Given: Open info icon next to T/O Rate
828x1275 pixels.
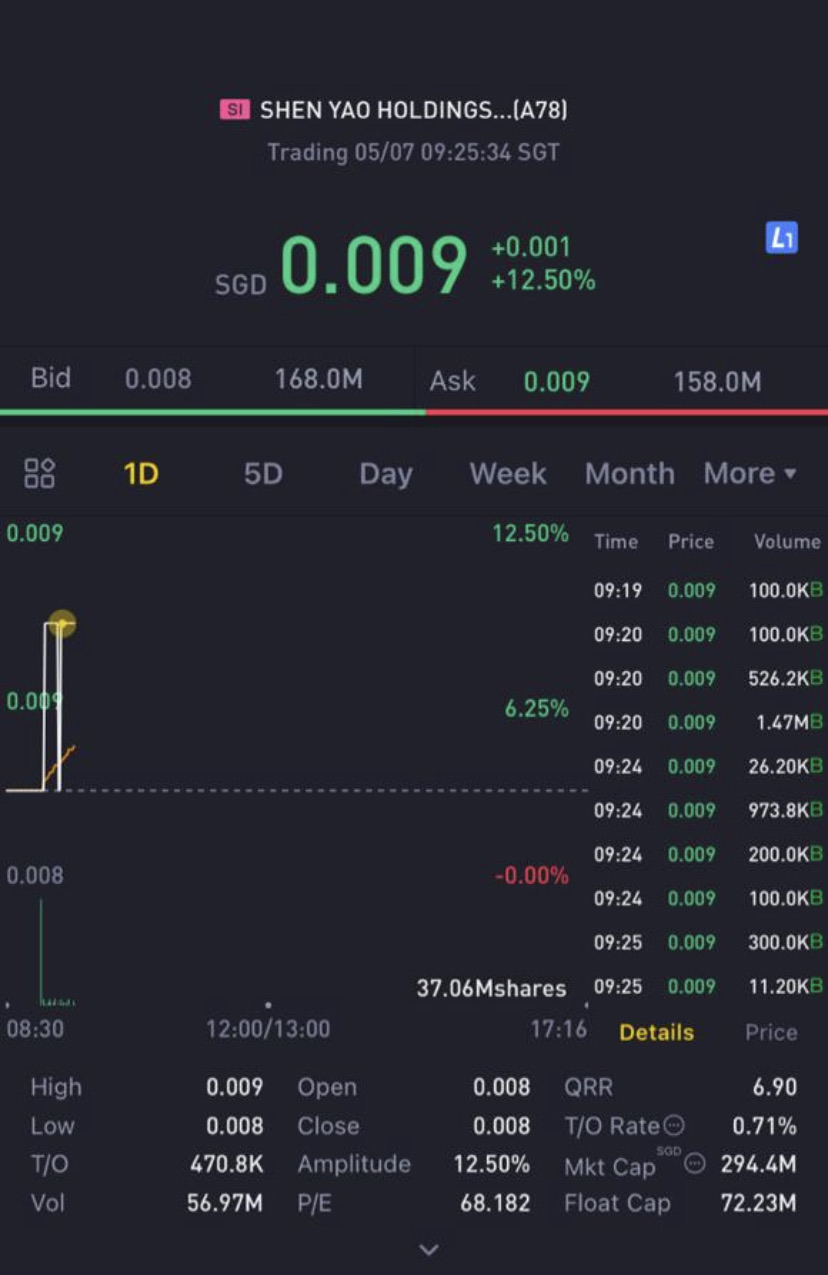Looking at the screenshot, I should pyautogui.click(x=674, y=1126).
